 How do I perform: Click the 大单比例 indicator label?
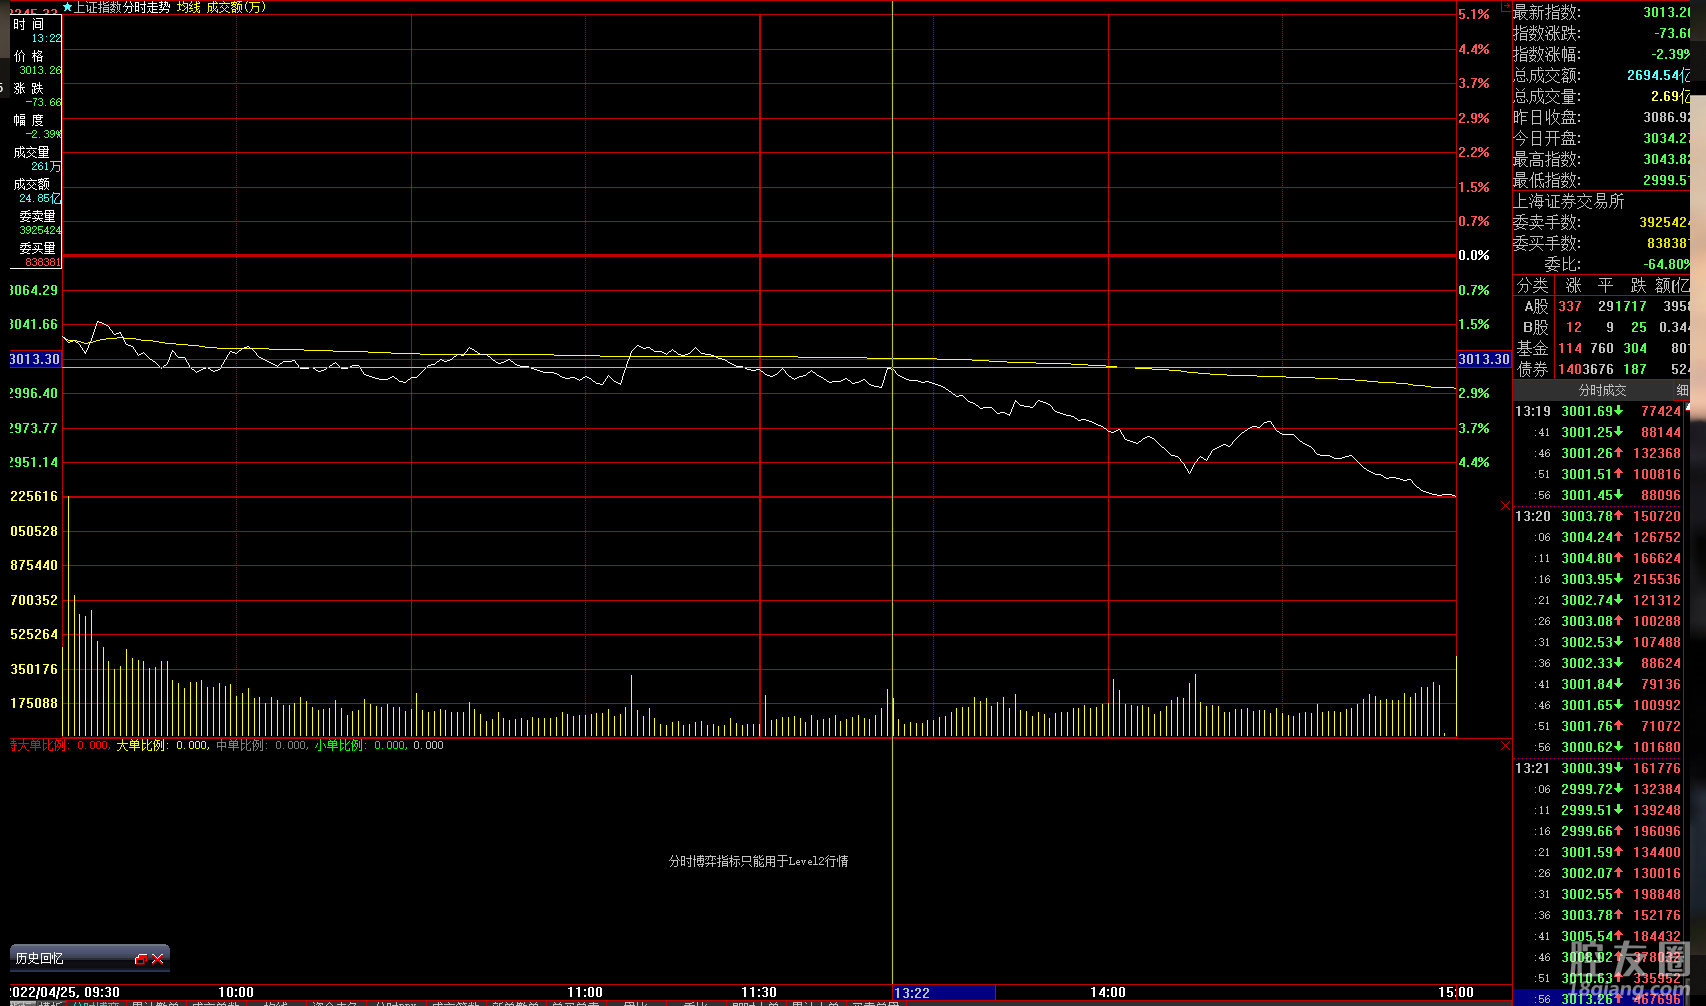point(141,746)
